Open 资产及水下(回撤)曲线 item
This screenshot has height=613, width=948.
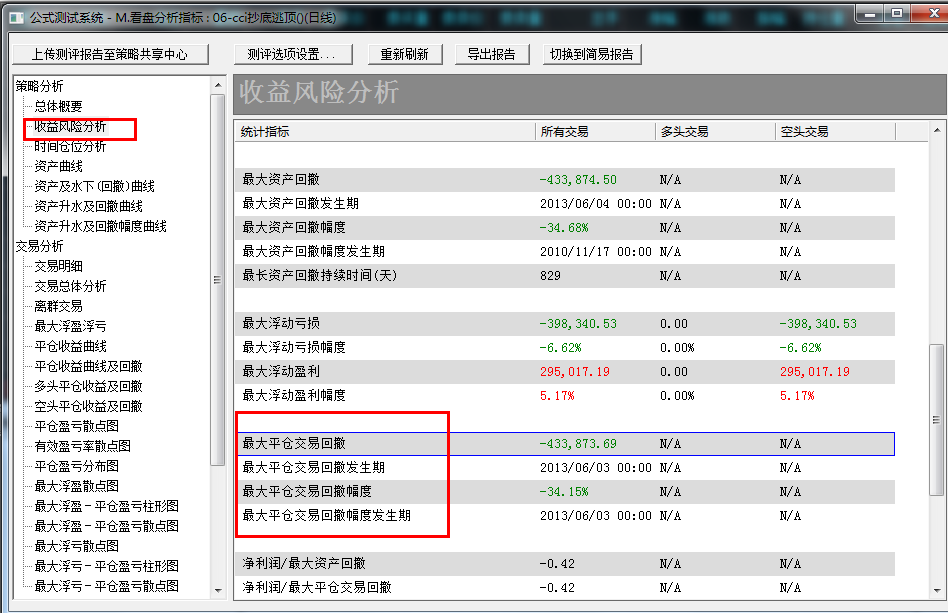[94, 186]
